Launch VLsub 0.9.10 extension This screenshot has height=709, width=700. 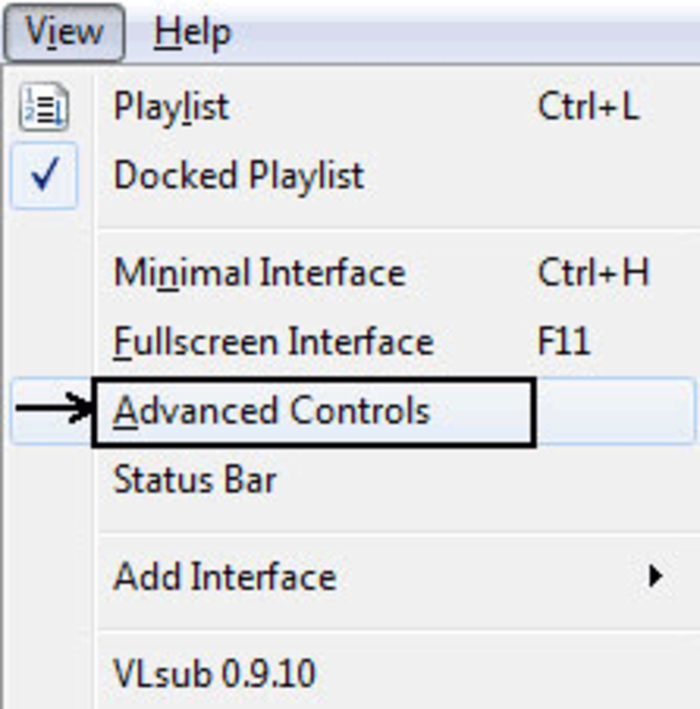click(x=214, y=674)
